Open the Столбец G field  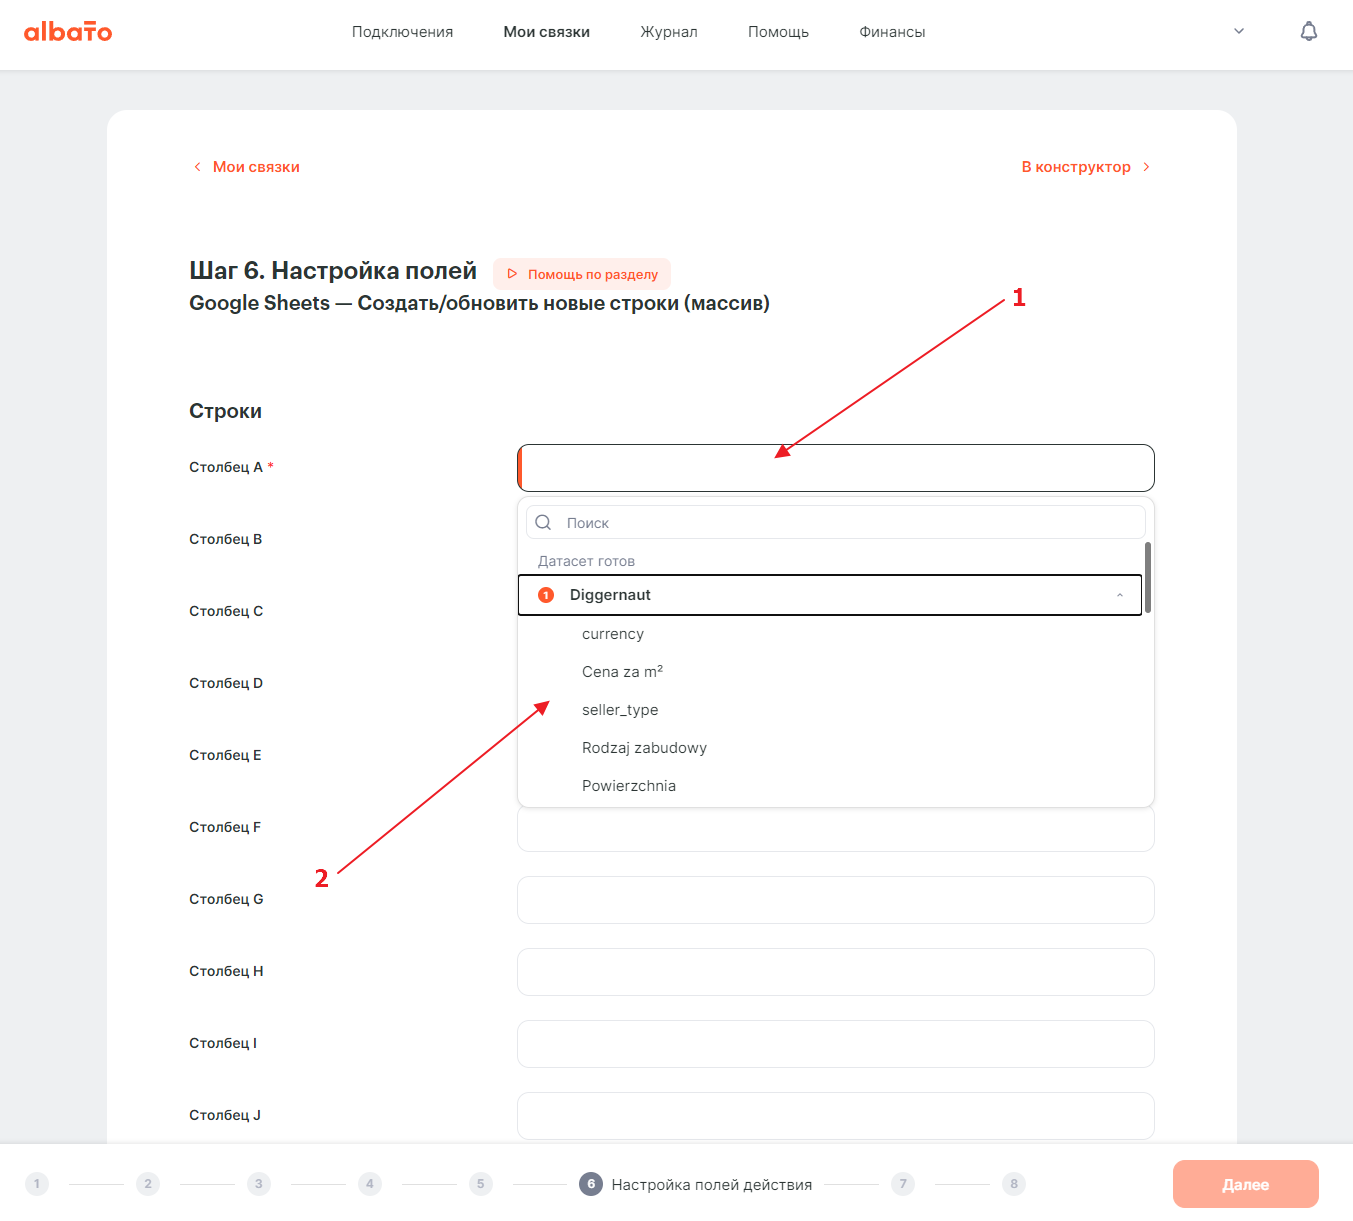(x=836, y=900)
